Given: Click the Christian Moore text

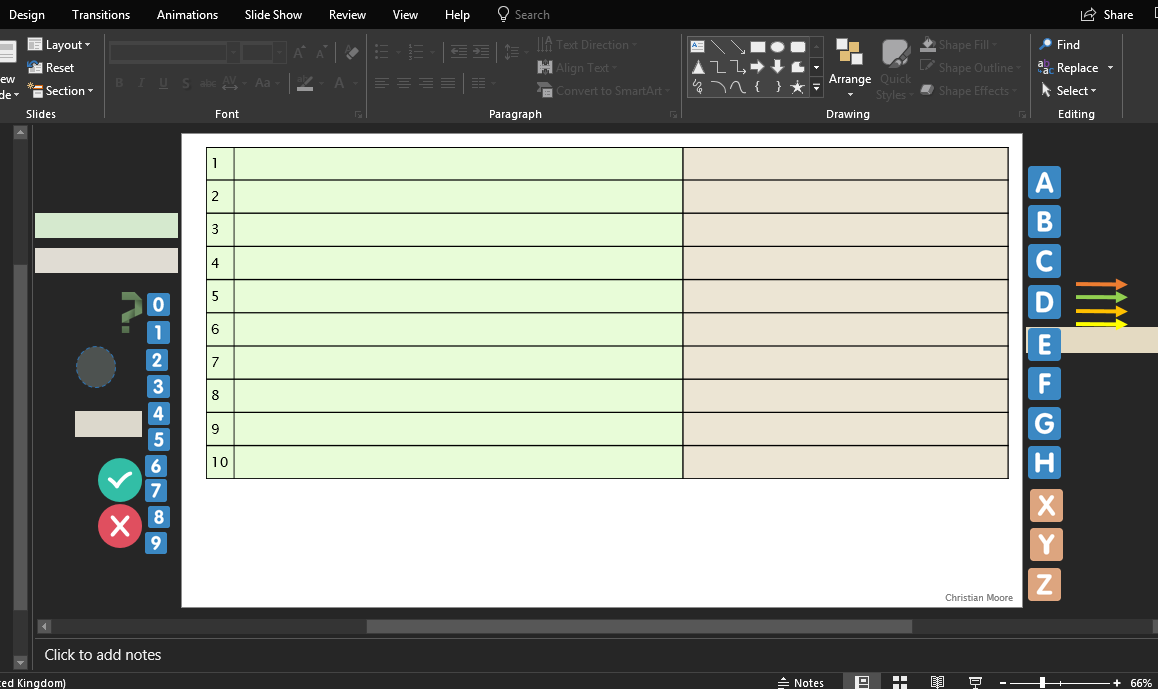Looking at the screenshot, I should pos(979,597).
